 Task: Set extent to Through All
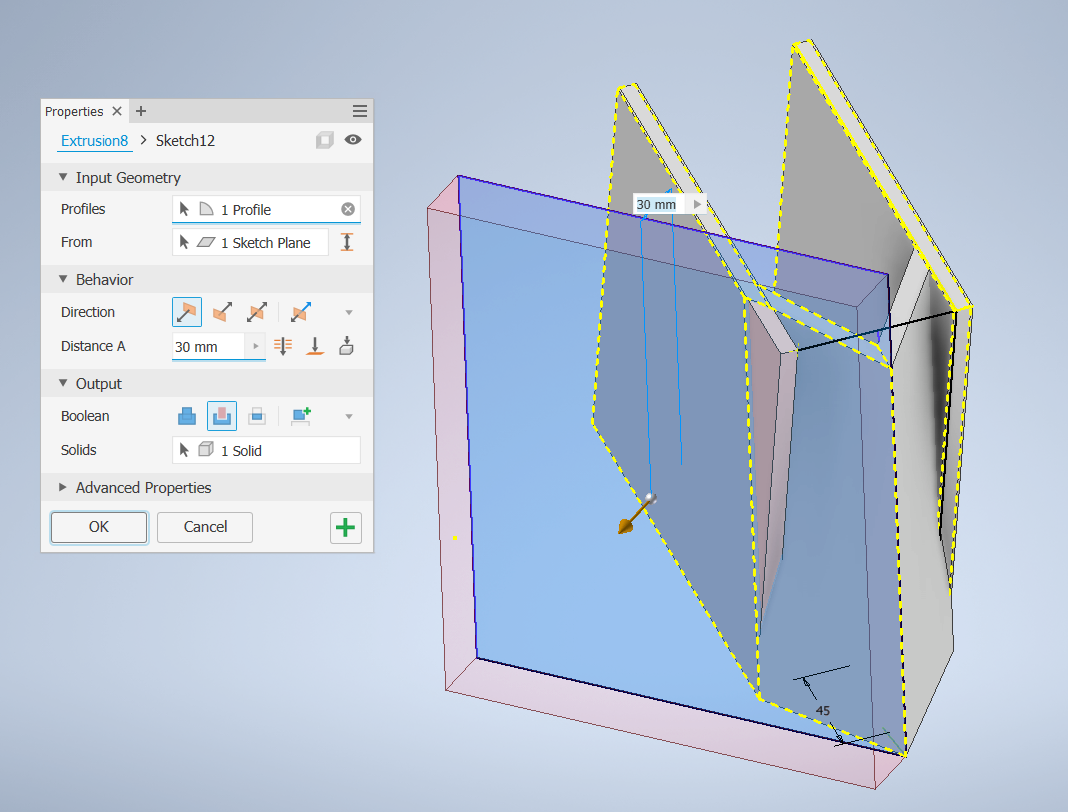[x=283, y=346]
